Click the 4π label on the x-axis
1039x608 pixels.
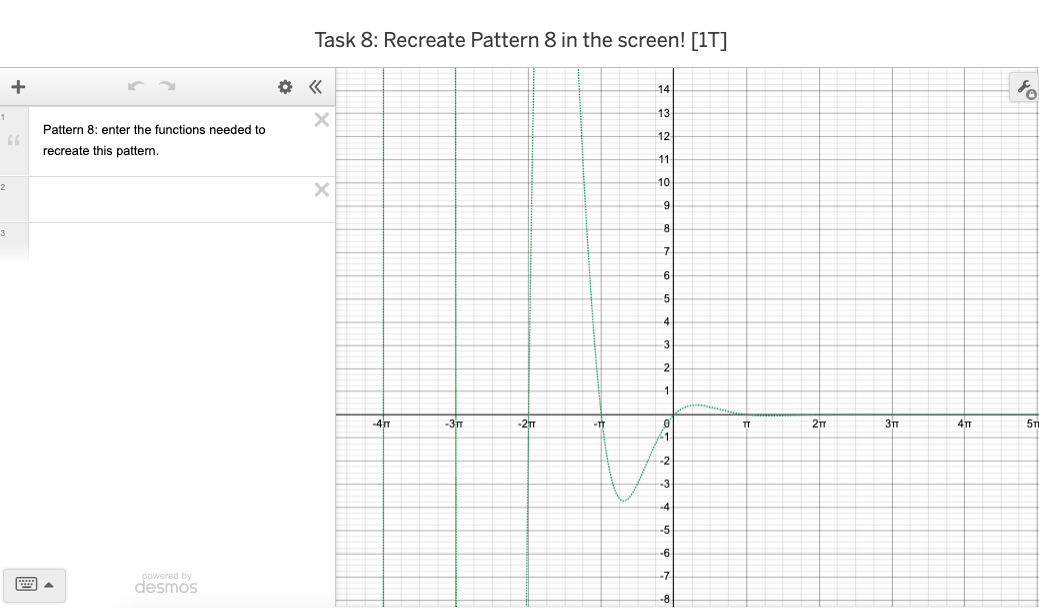pos(964,424)
